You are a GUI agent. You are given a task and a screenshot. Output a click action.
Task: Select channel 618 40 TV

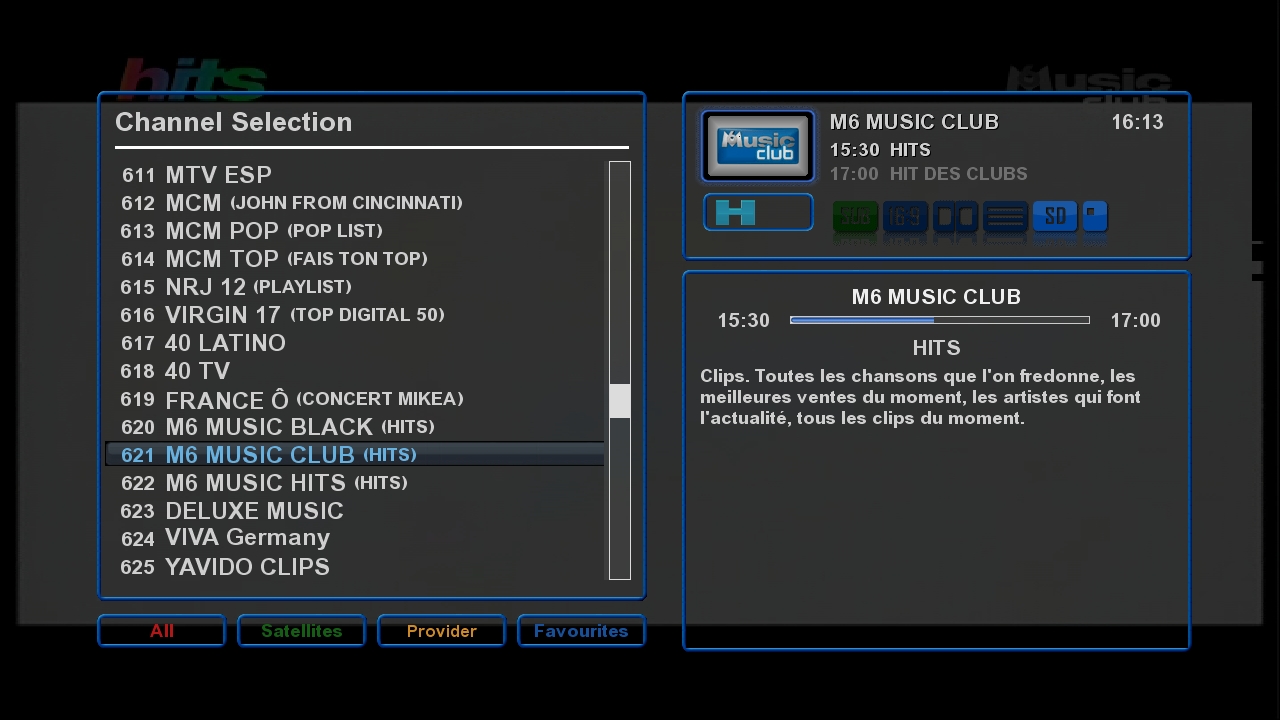[x=355, y=371]
